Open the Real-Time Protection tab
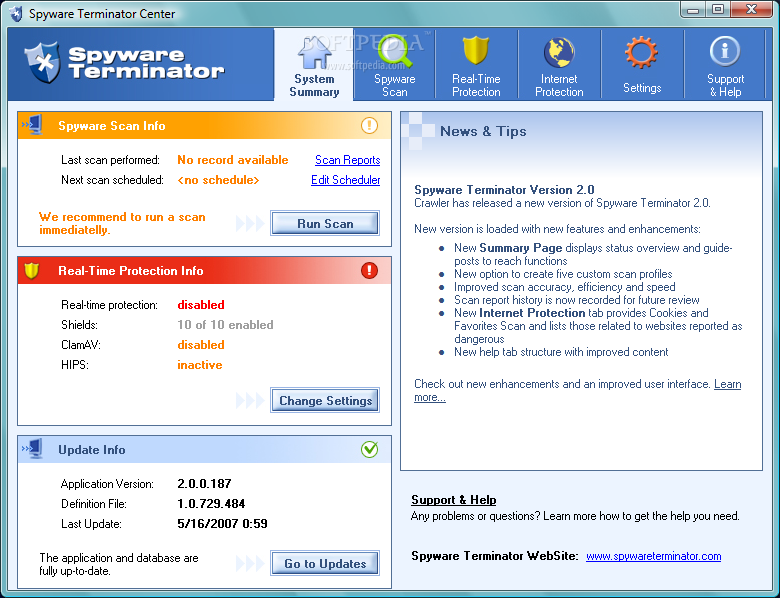 pos(476,64)
